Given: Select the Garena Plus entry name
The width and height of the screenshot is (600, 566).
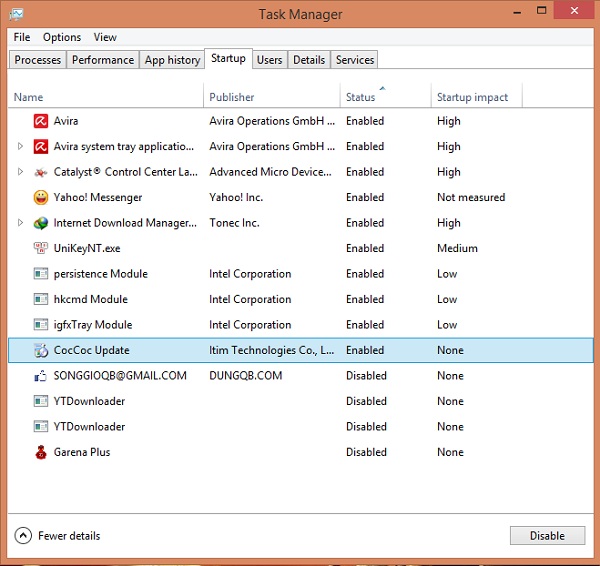Looking at the screenshot, I should coord(82,452).
